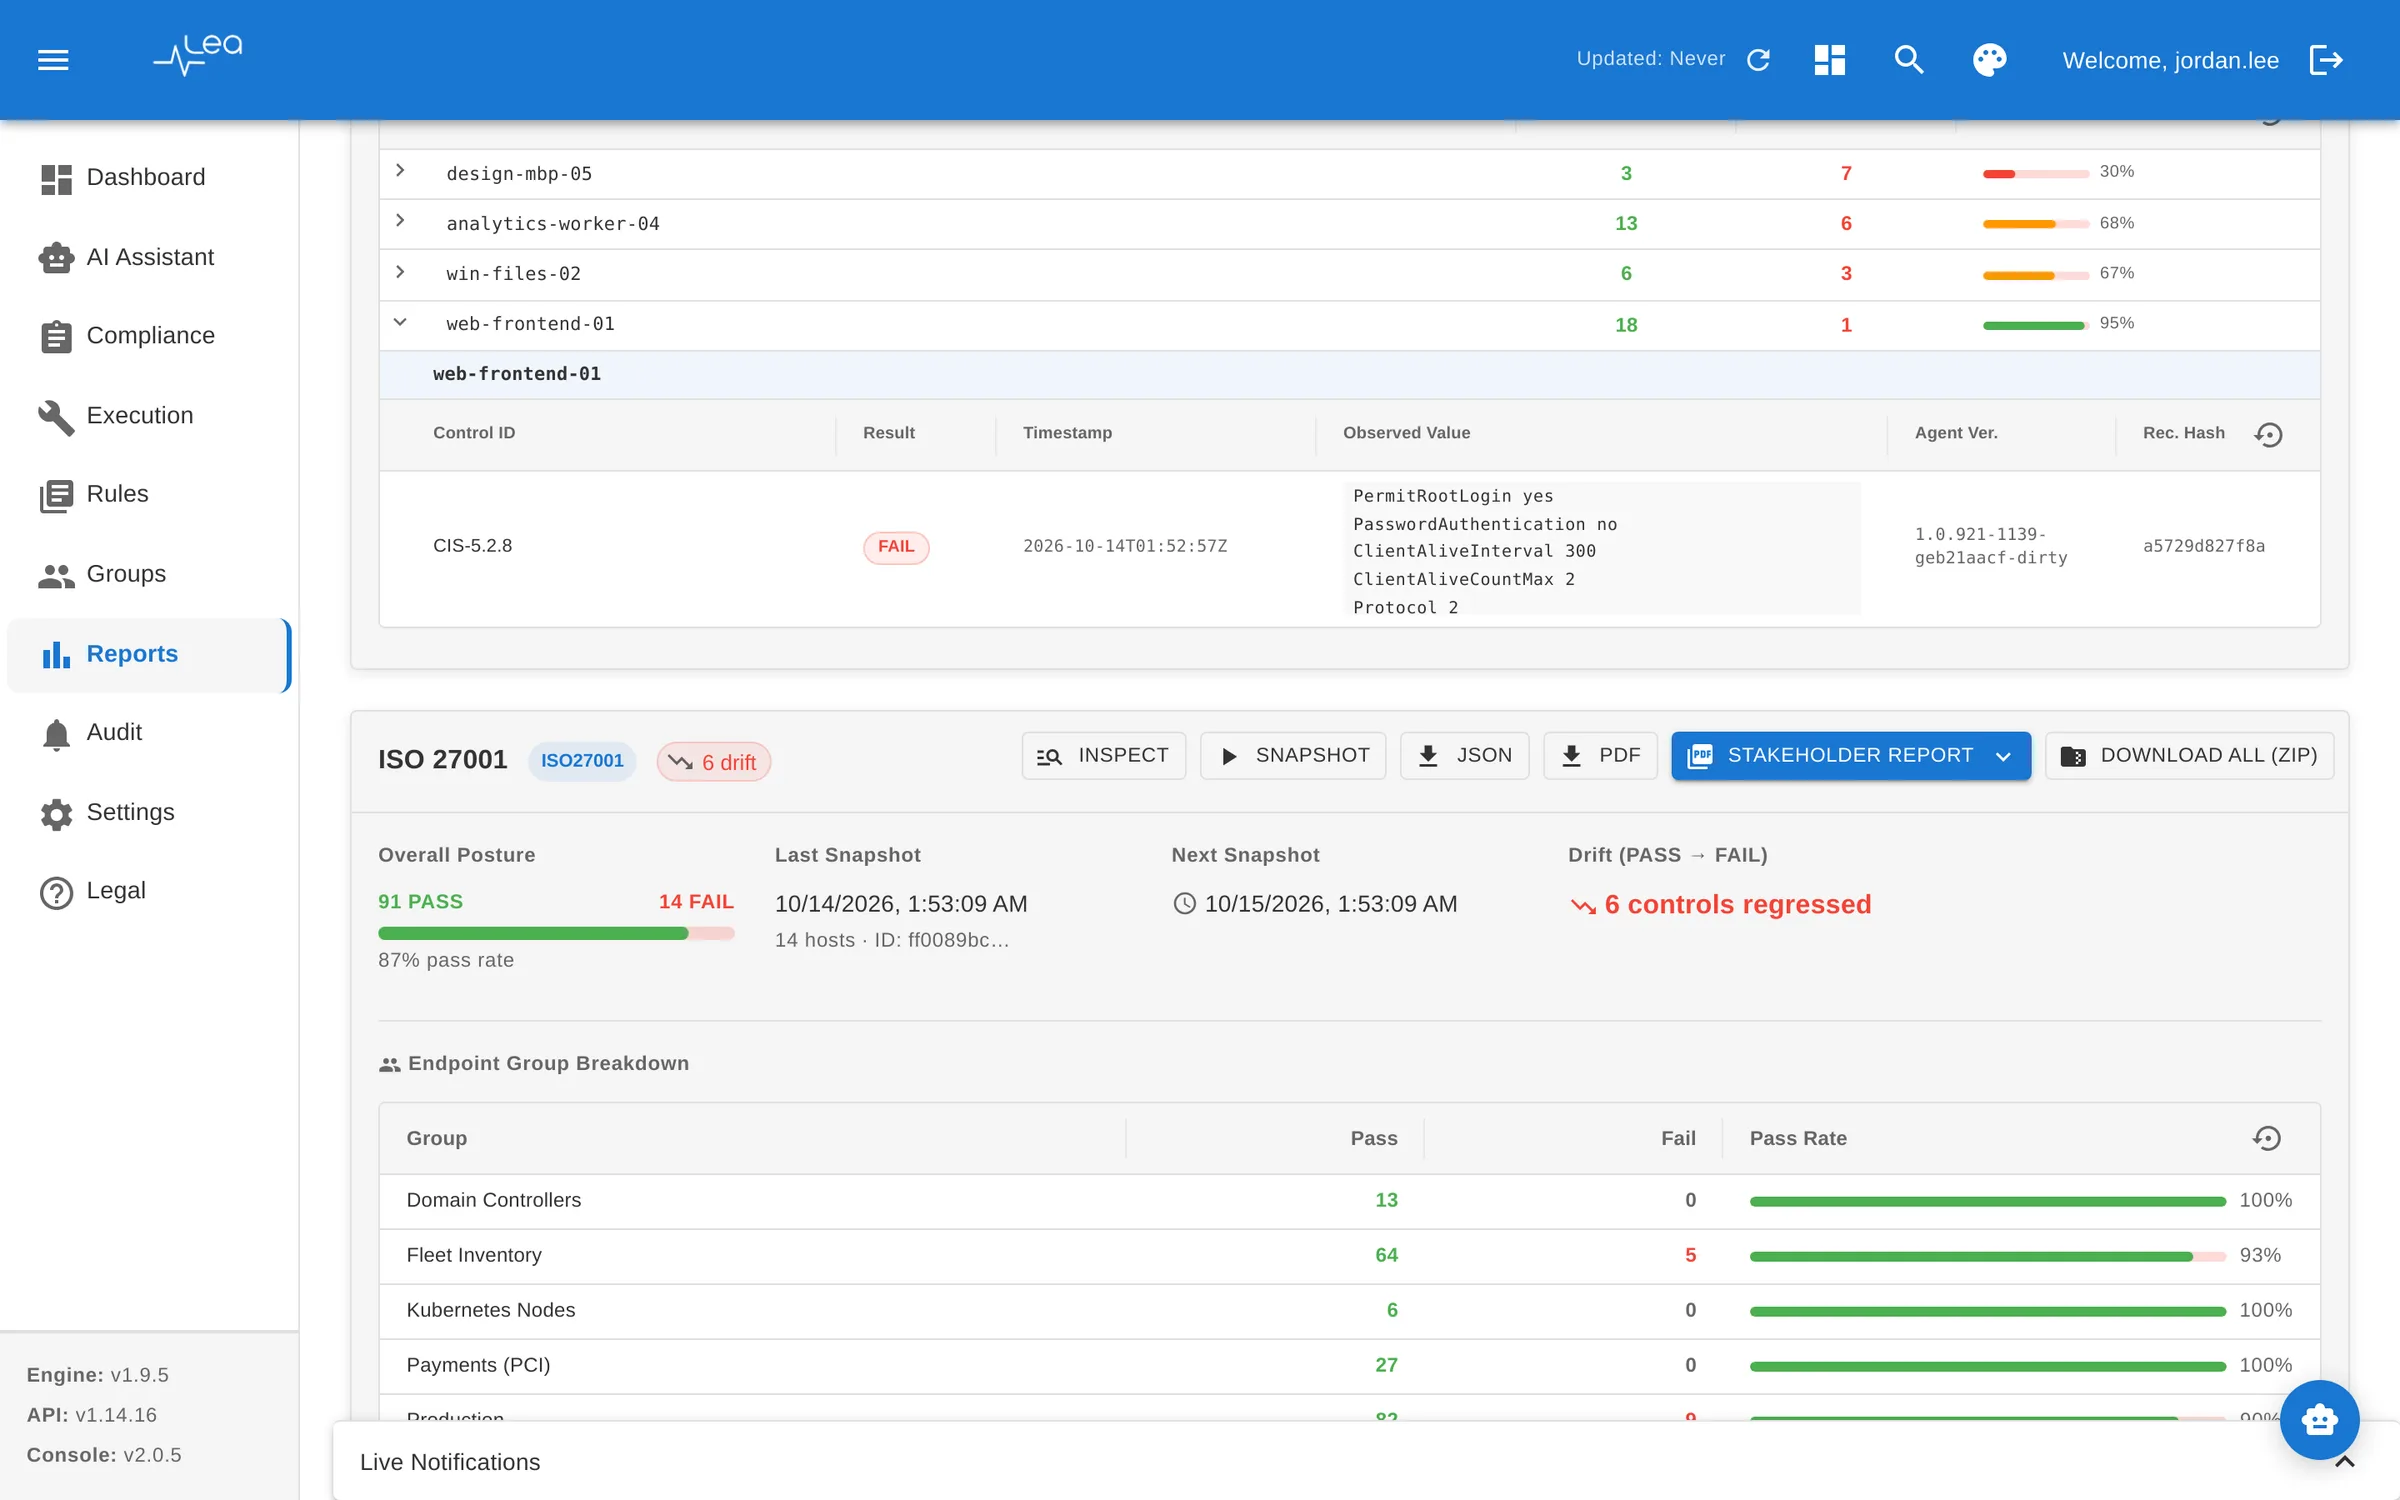Click 'Welcome, jordan.lee' text
Viewport: 2400px width, 1500px height.
[2171, 61]
